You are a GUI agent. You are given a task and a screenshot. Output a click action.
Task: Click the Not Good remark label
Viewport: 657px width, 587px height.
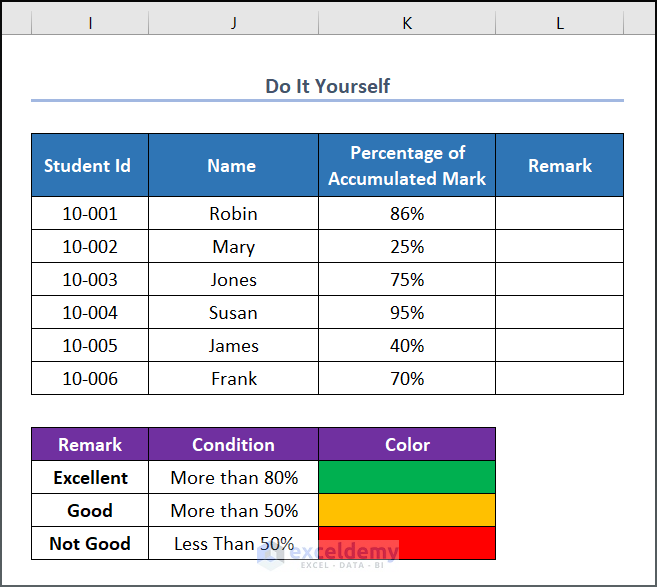(89, 543)
